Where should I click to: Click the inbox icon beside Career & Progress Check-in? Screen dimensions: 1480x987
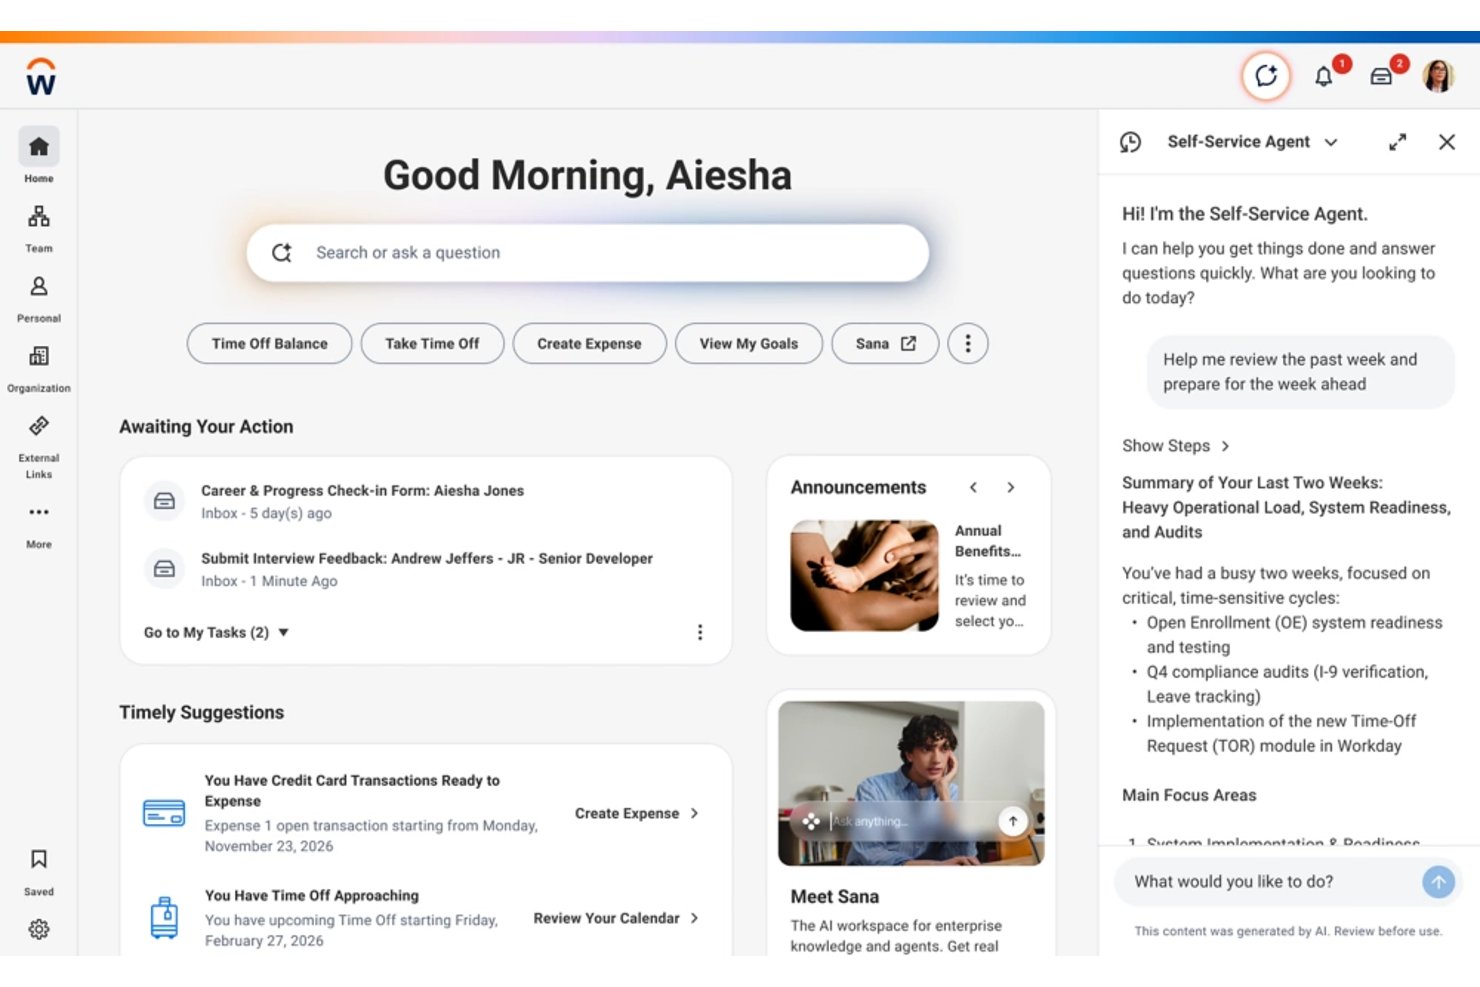point(165,501)
